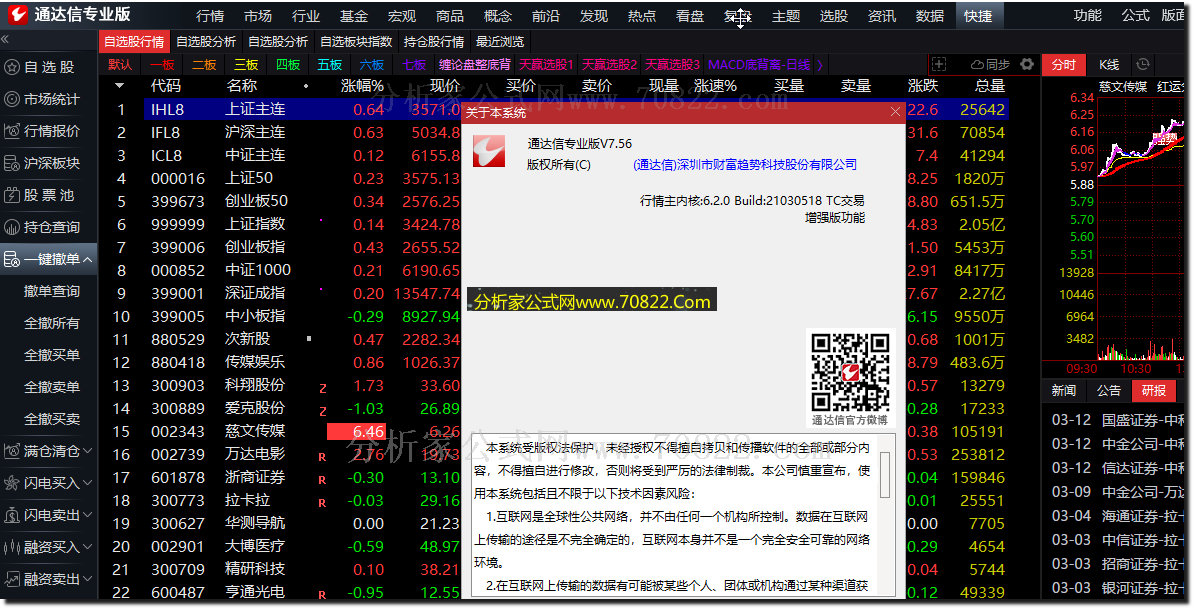Click the 同步 cloud sync icon
The width and height of the screenshot is (1194, 608).
click(990, 65)
